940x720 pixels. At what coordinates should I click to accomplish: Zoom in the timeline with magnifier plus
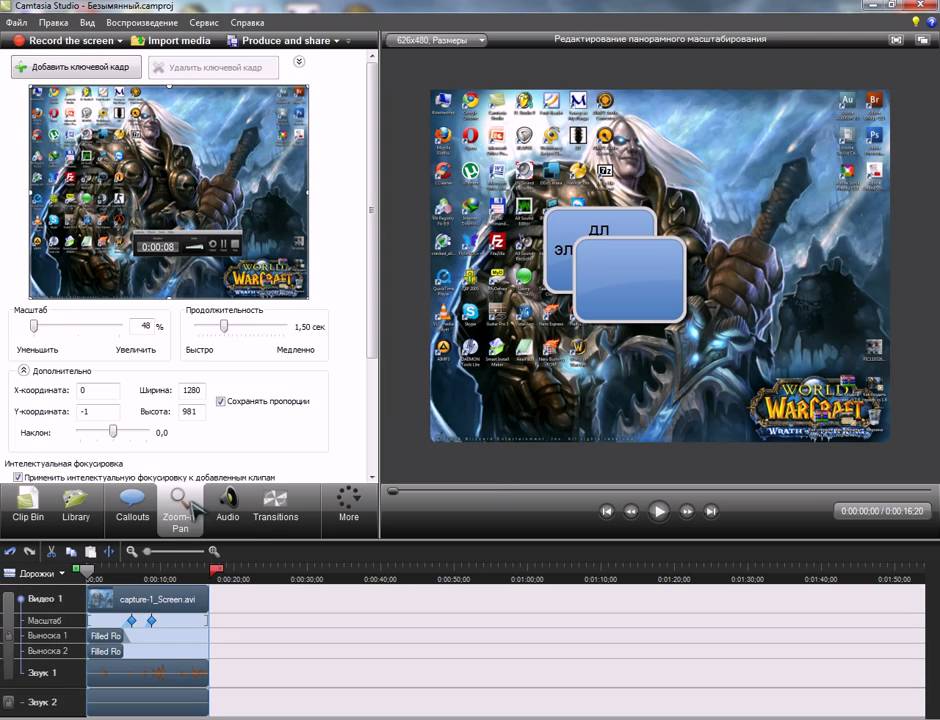[x=214, y=552]
